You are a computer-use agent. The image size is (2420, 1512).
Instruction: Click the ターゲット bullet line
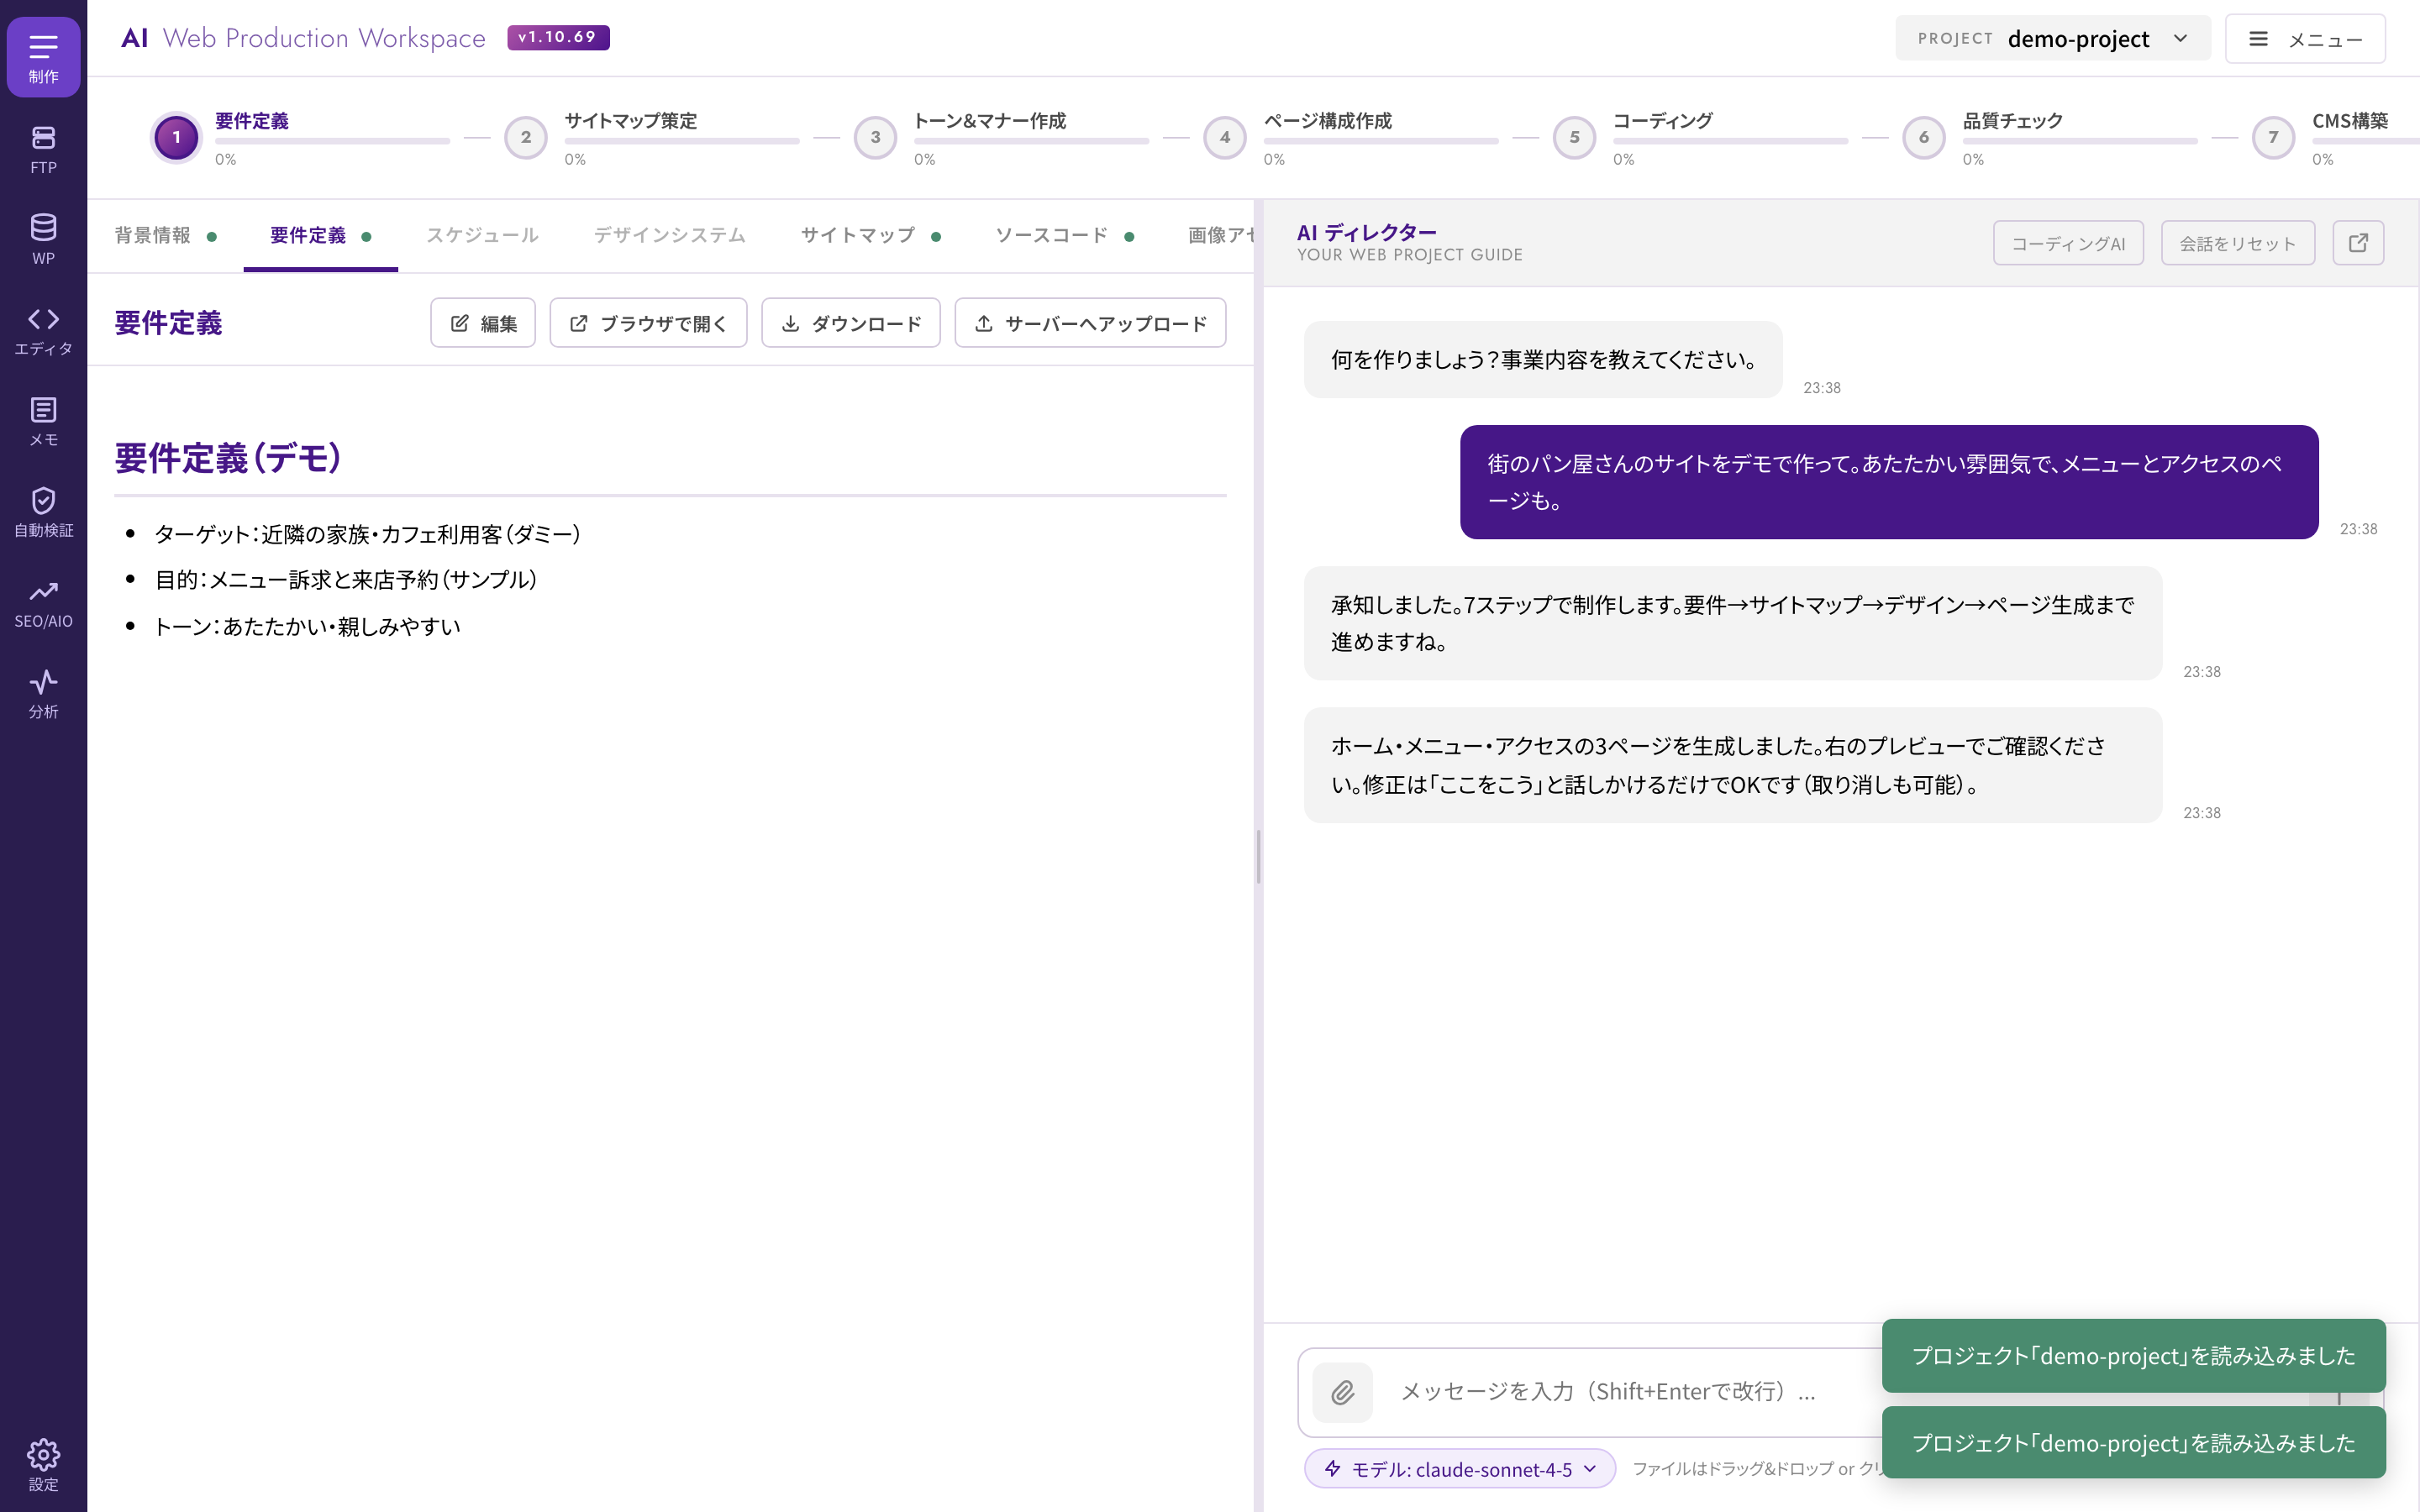click(x=367, y=534)
